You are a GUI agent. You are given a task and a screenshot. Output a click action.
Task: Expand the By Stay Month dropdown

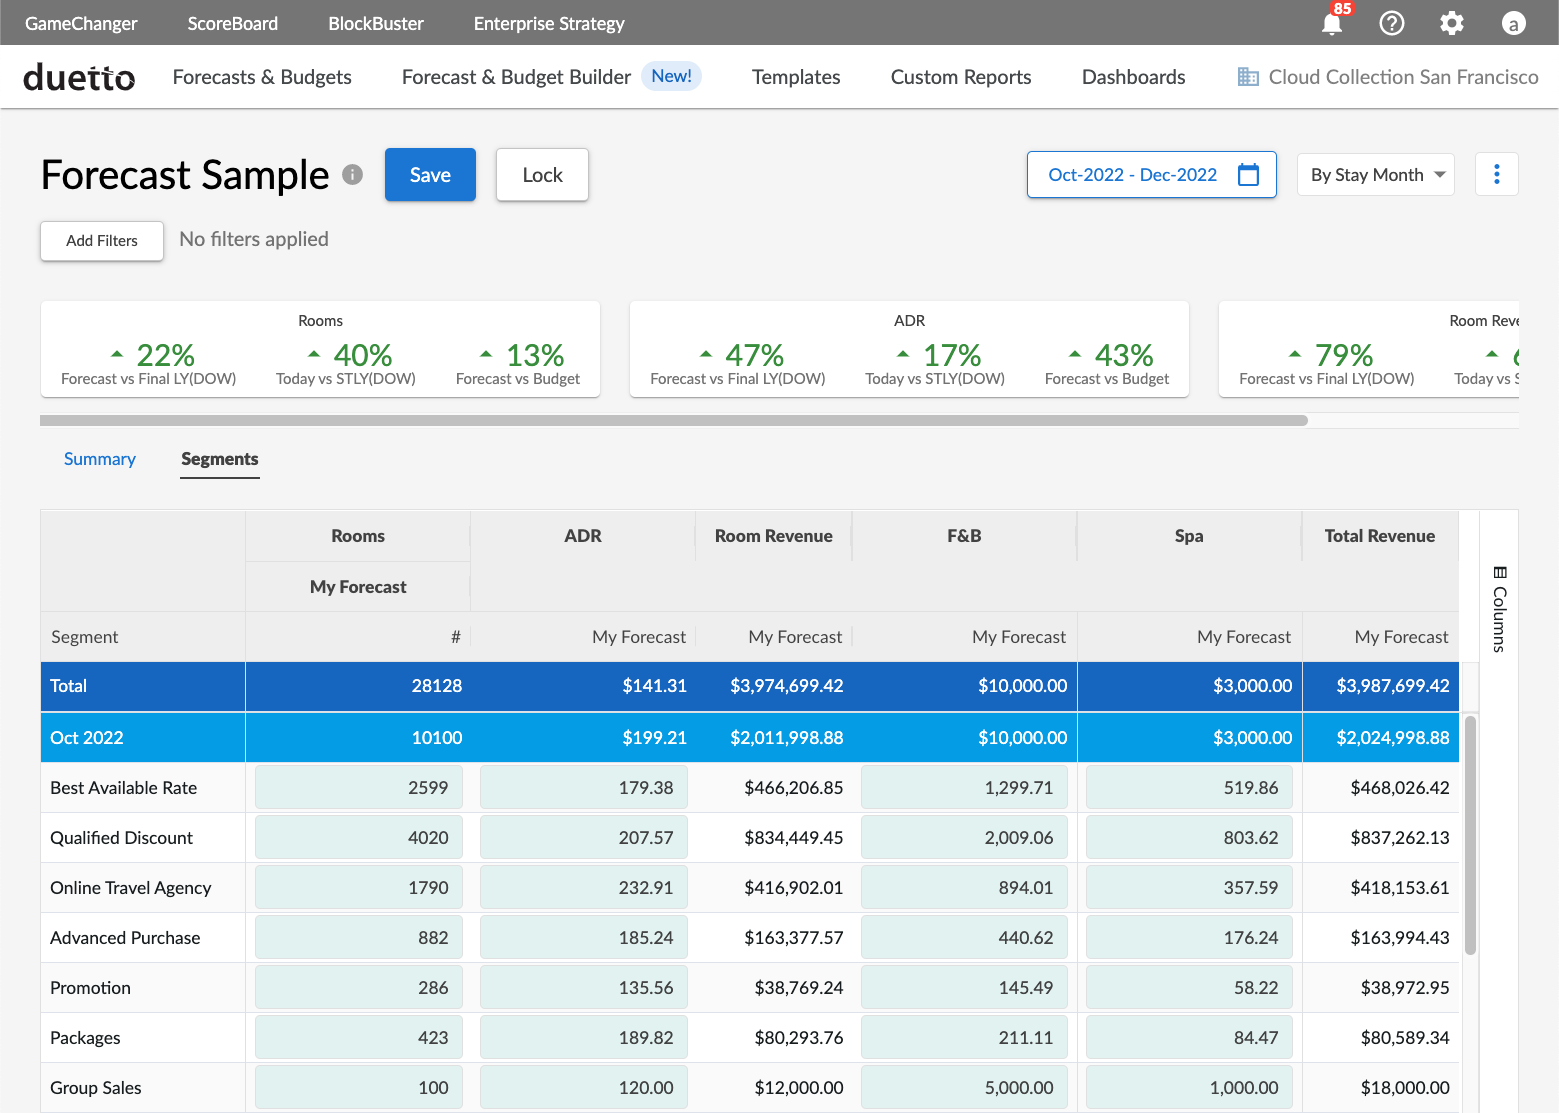coord(1376,175)
